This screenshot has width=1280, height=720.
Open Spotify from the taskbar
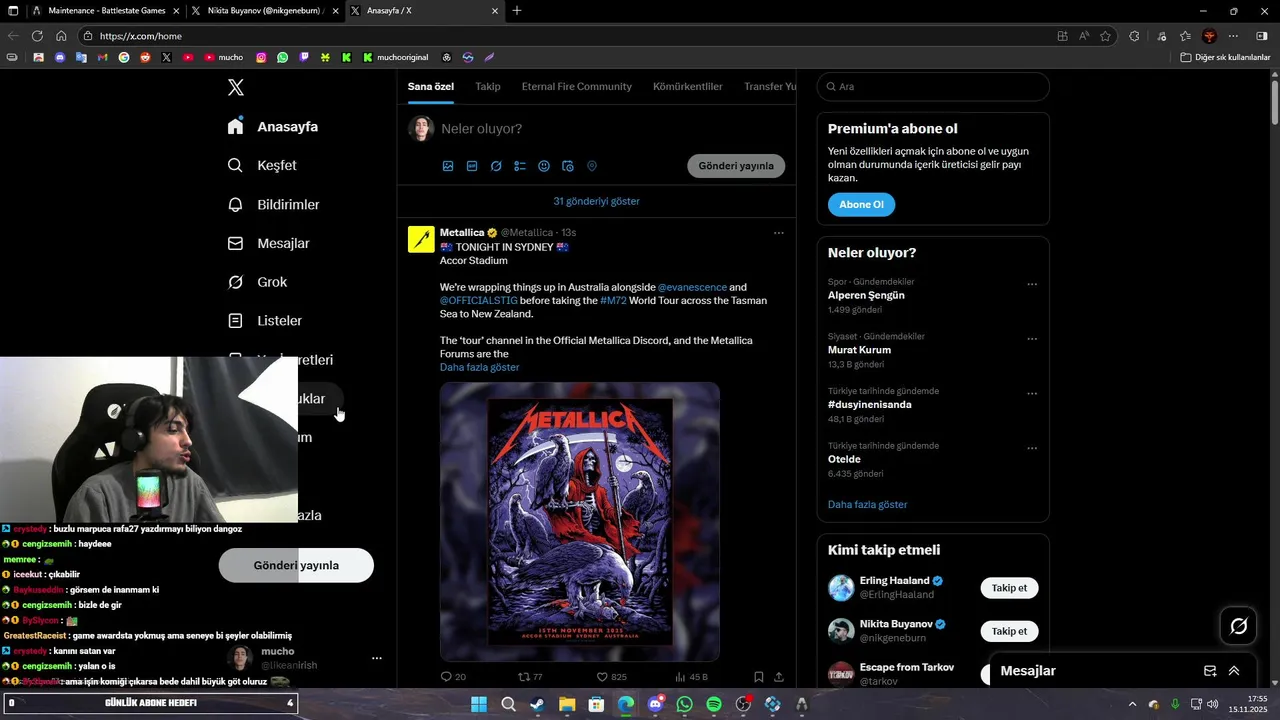pos(714,704)
